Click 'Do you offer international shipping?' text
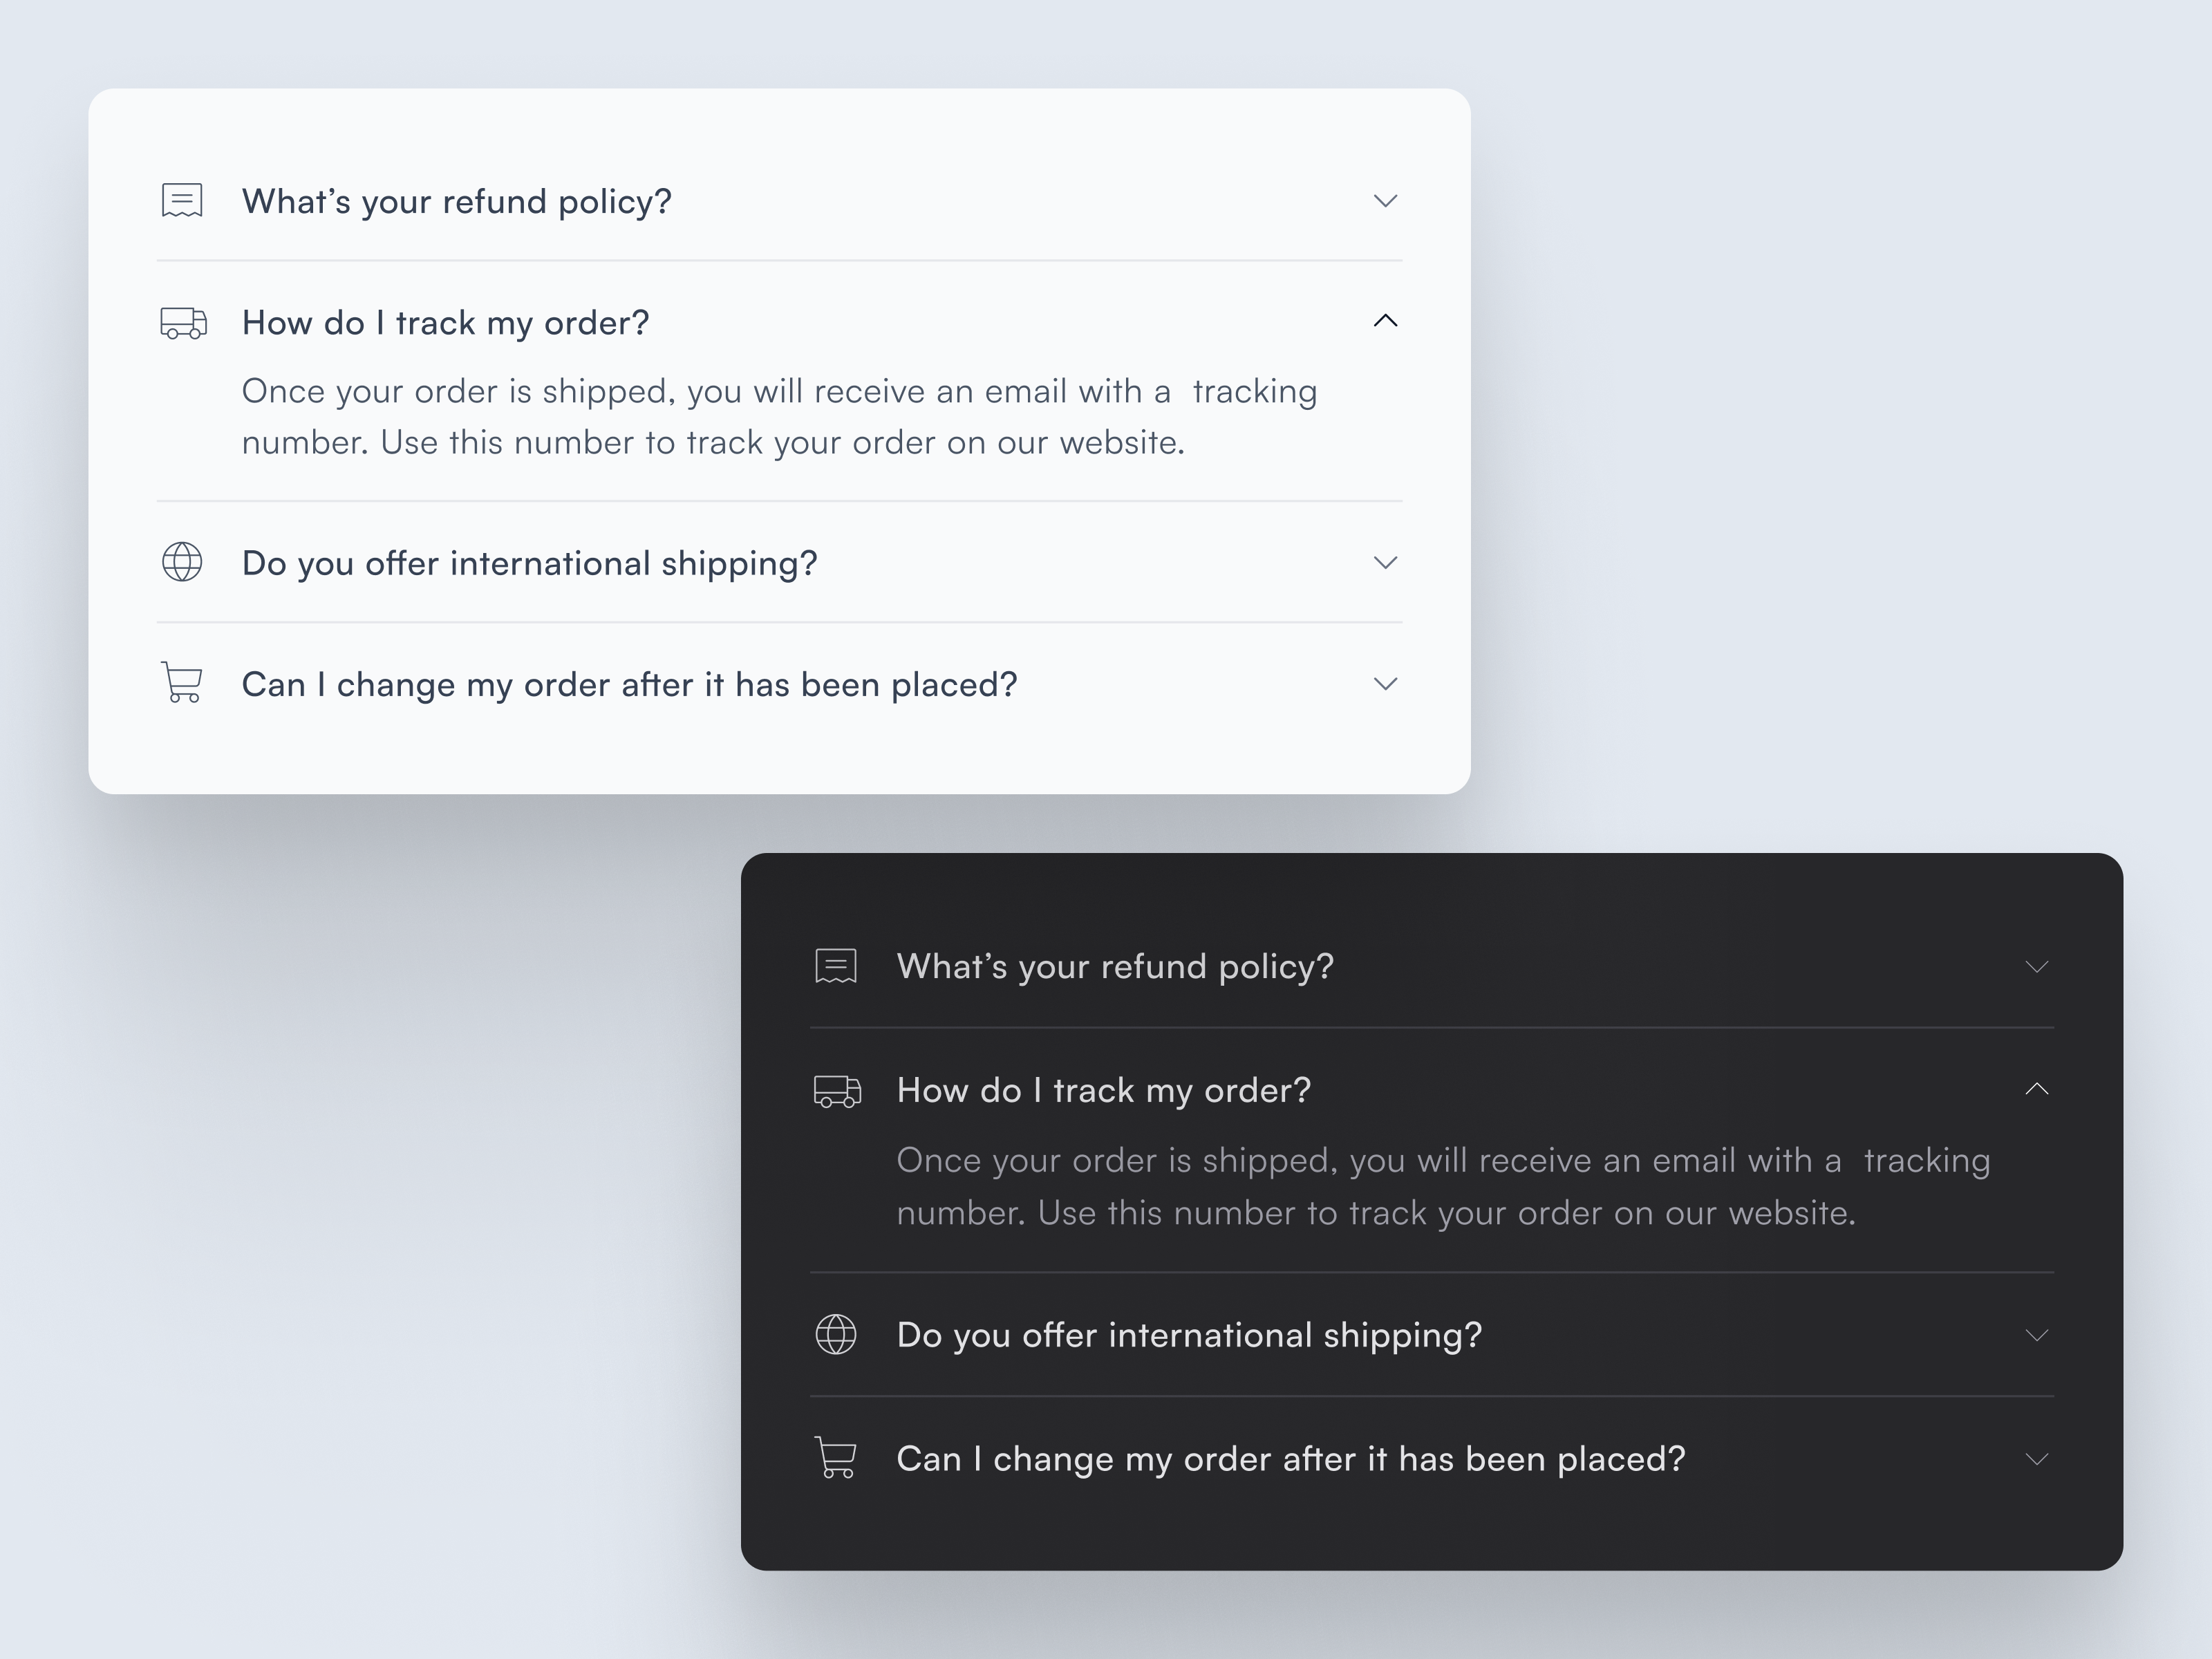The image size is (2212, 1659). tap(529, 563)
